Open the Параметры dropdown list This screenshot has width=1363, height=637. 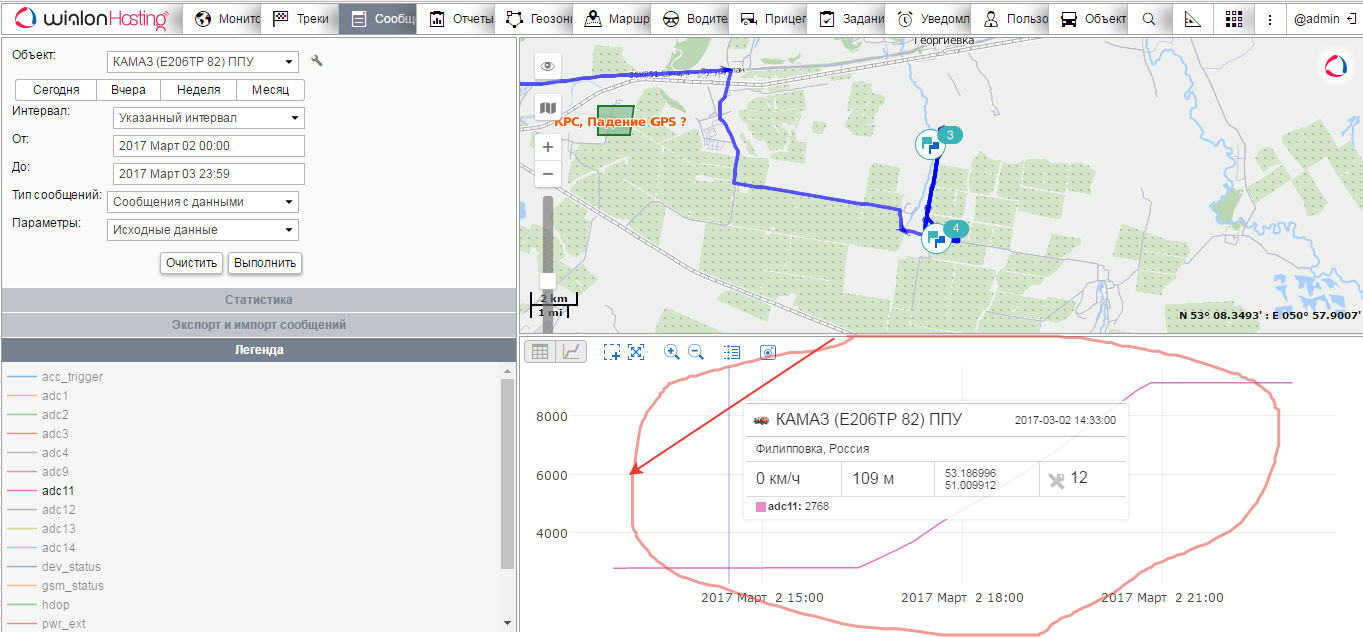click(x=203, y=230)
